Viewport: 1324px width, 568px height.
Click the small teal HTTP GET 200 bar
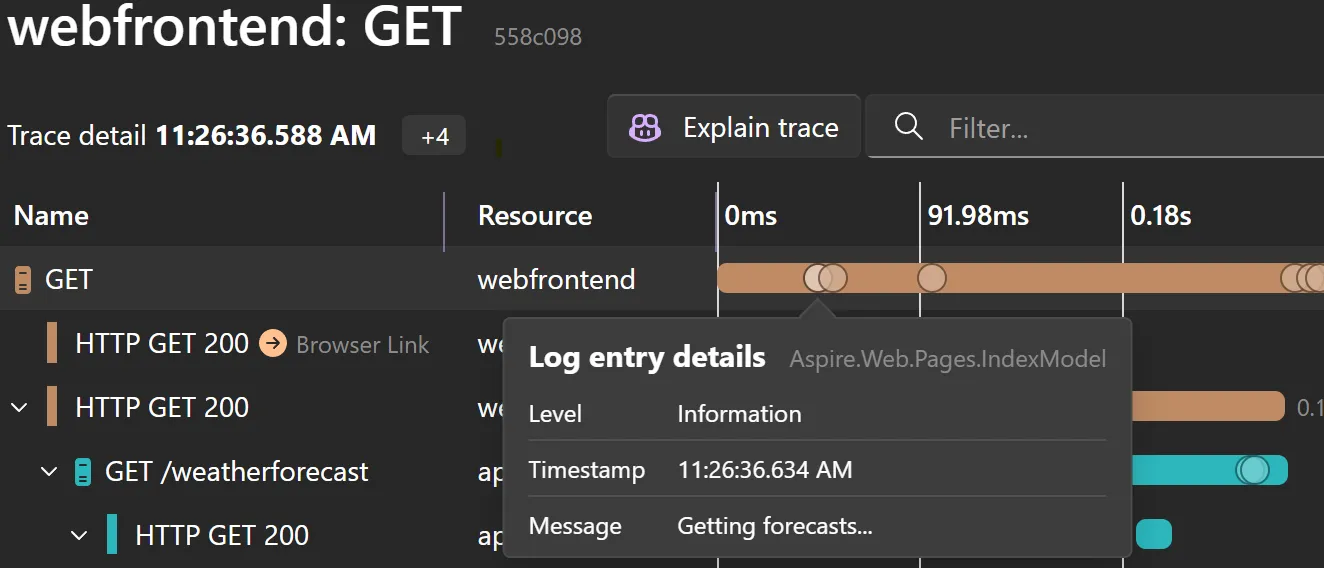(1154, 534)
